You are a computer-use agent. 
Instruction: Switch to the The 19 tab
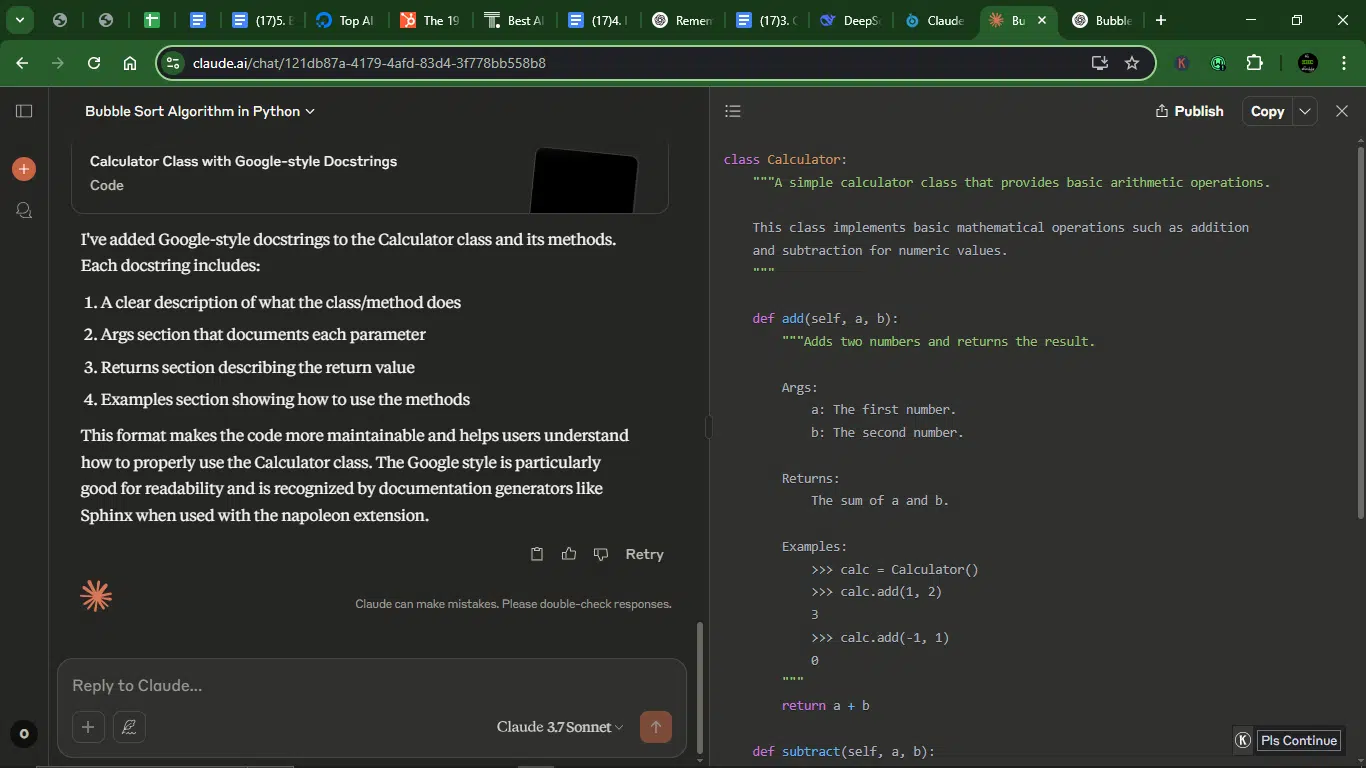point(429,20)
